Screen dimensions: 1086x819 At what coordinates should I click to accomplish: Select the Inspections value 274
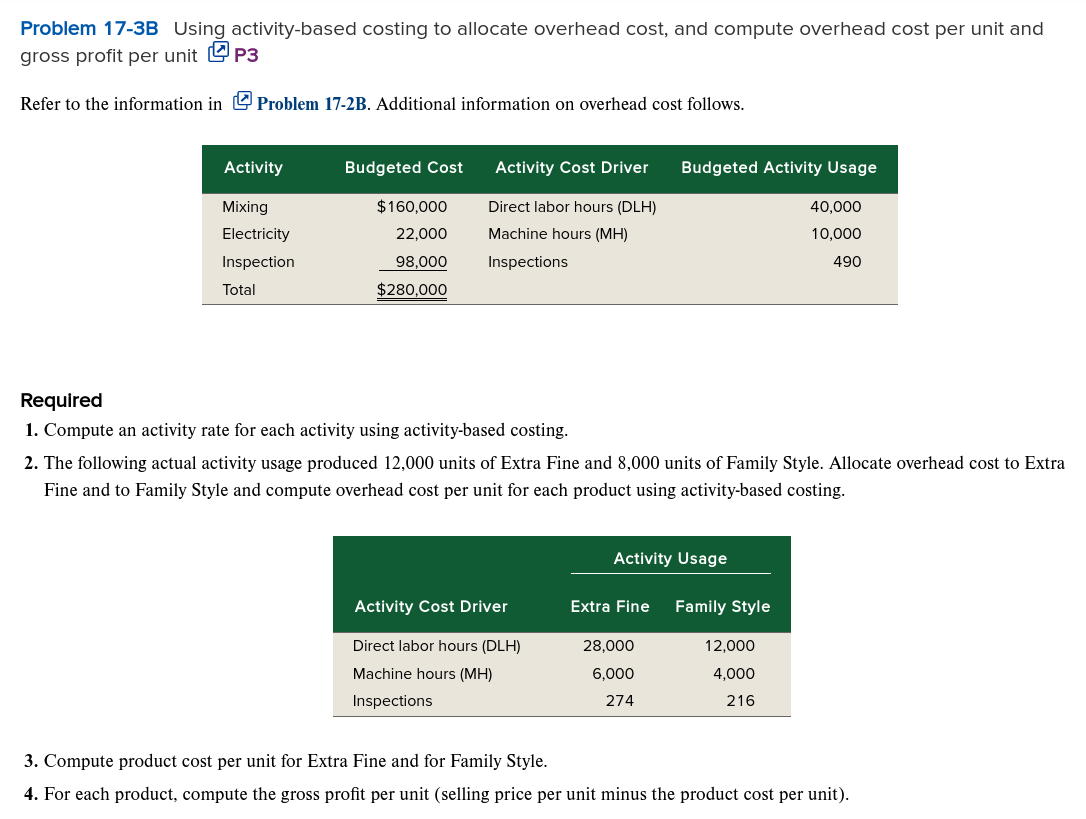(x=620, y=700)
